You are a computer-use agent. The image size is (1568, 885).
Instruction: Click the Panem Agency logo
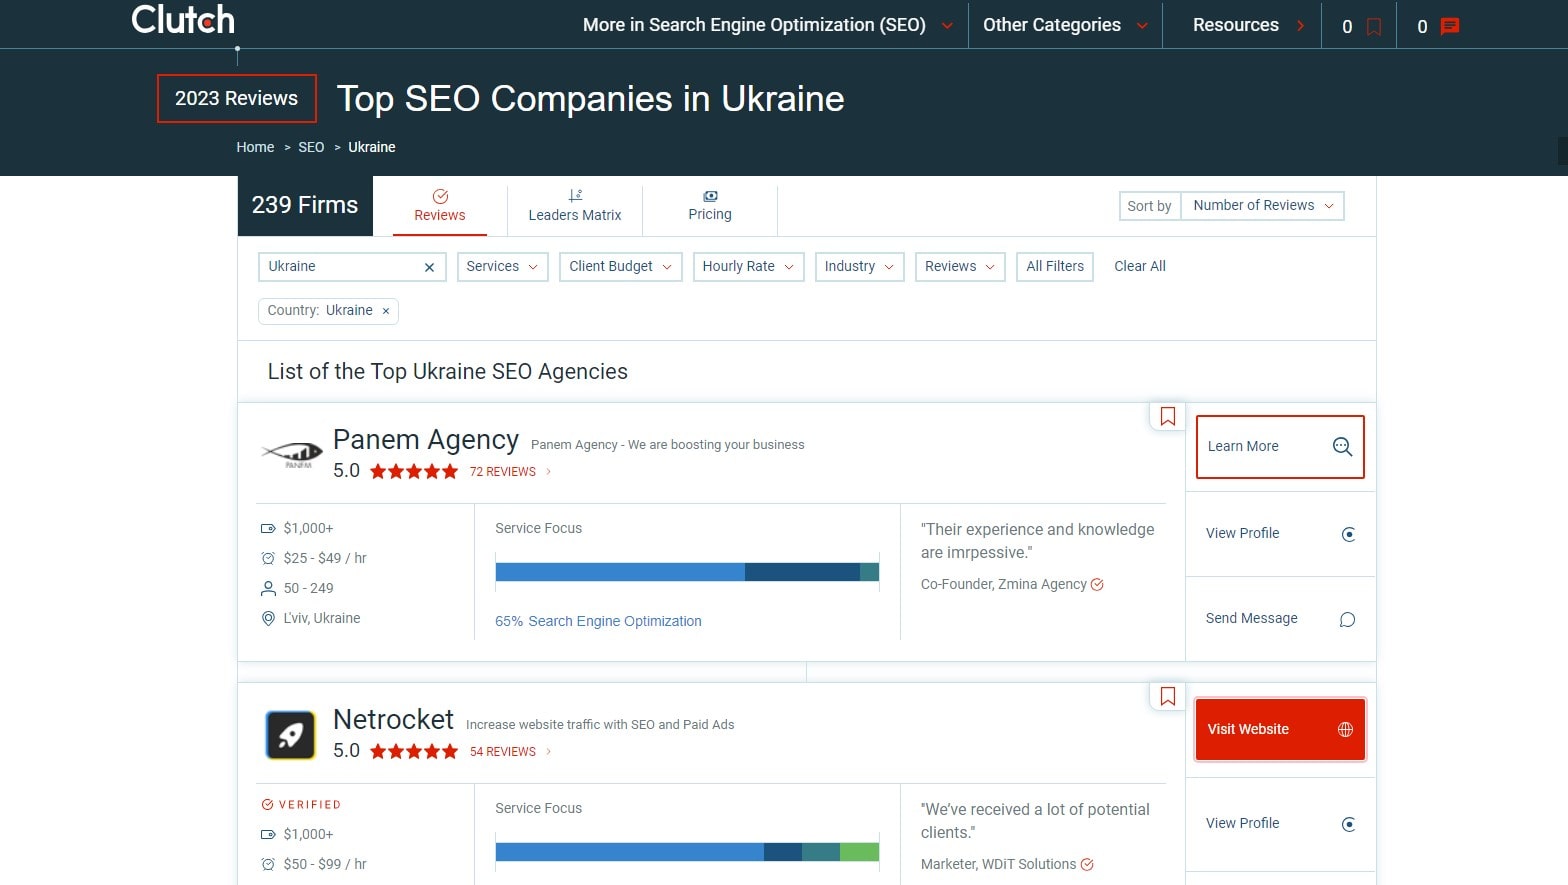[x=291, y=455]
